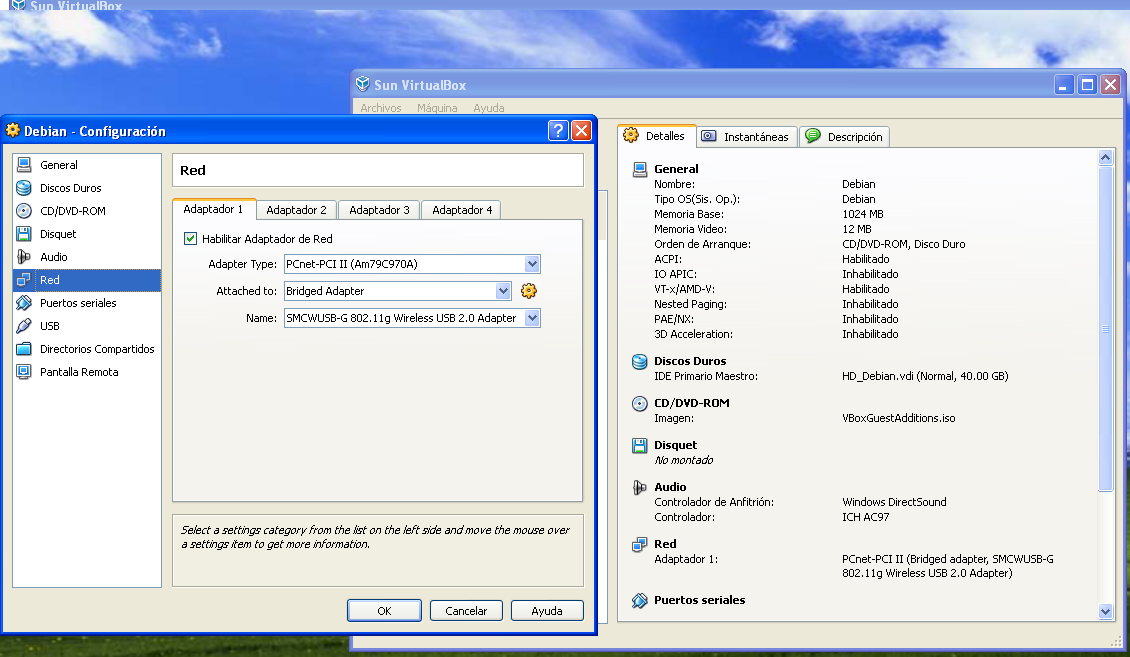Toggle Habilitar Adaptador de Red checkbox
Screen dimensions: 1130x657
pos(190,238)
